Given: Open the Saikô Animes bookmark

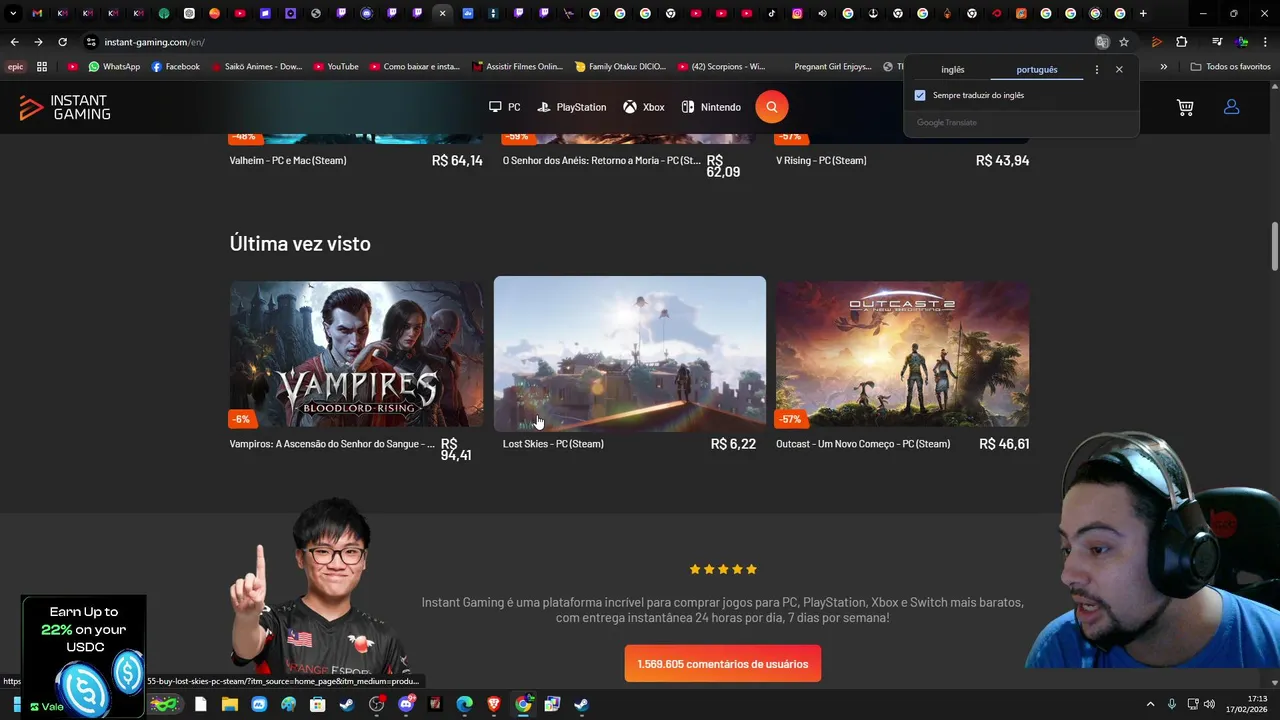Looking at the screenshot, I should [x=256, y=67].
